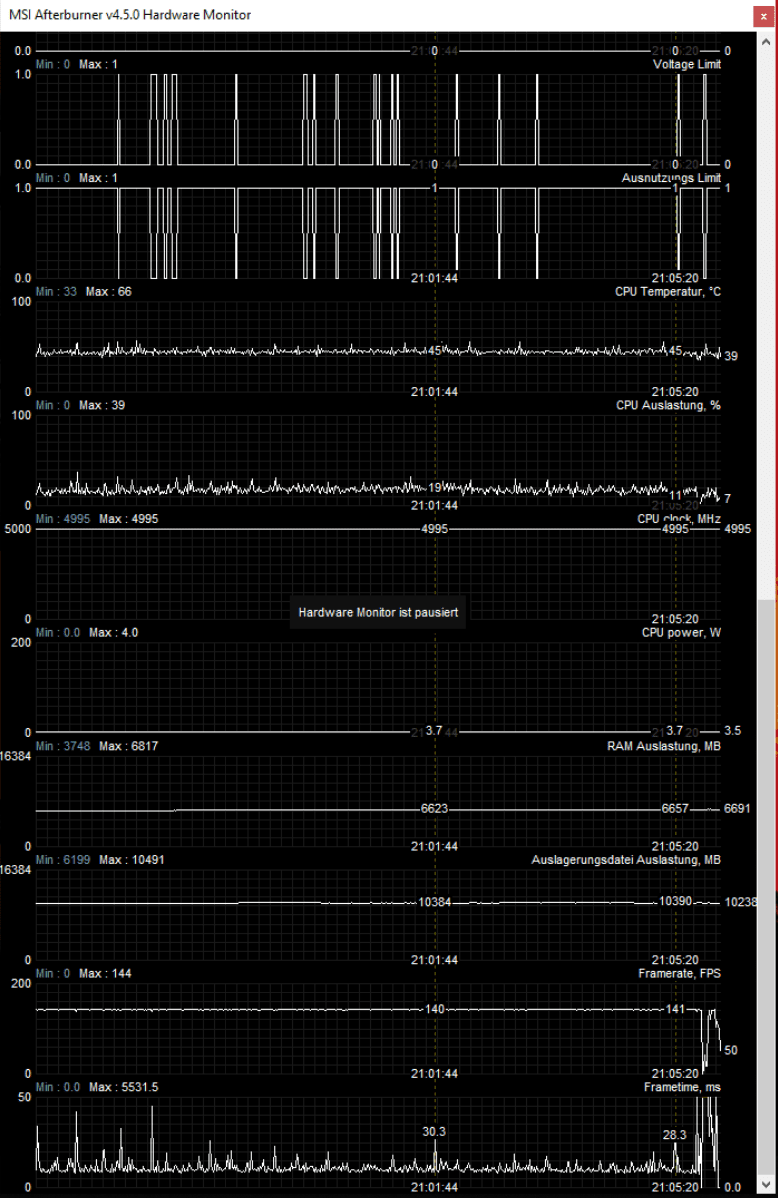Click the 'Min : 6199' pagefile value
Screen dimensions: 778x1198
[63, 860]
